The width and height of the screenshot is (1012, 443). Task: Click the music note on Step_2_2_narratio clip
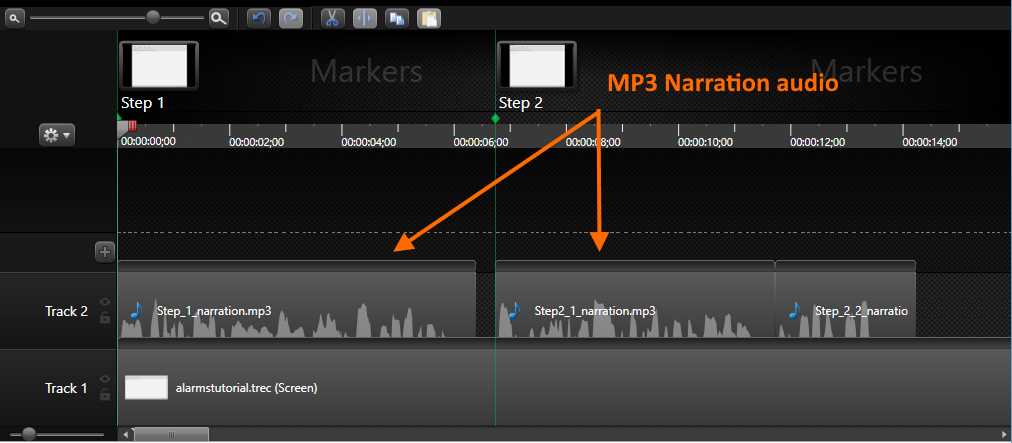[x=793, y=311]
